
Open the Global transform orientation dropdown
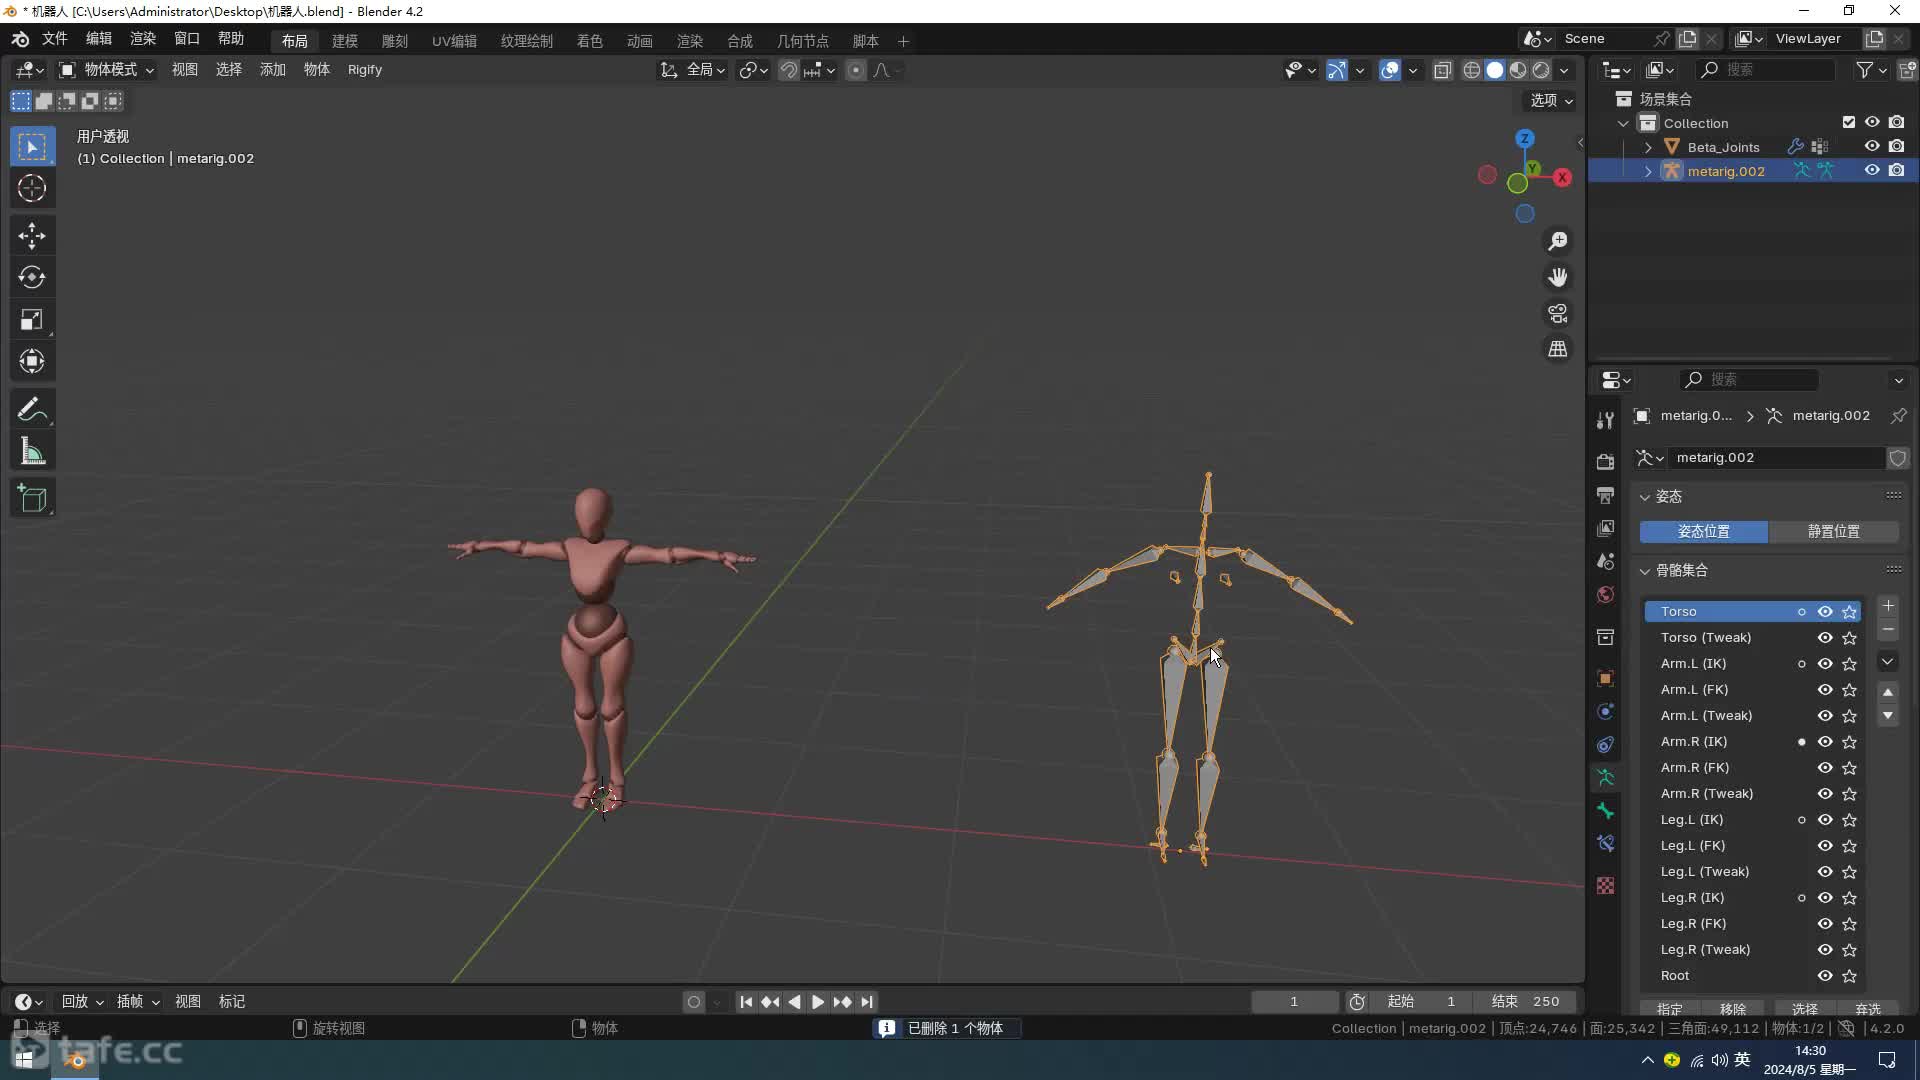tap(693, 70)
